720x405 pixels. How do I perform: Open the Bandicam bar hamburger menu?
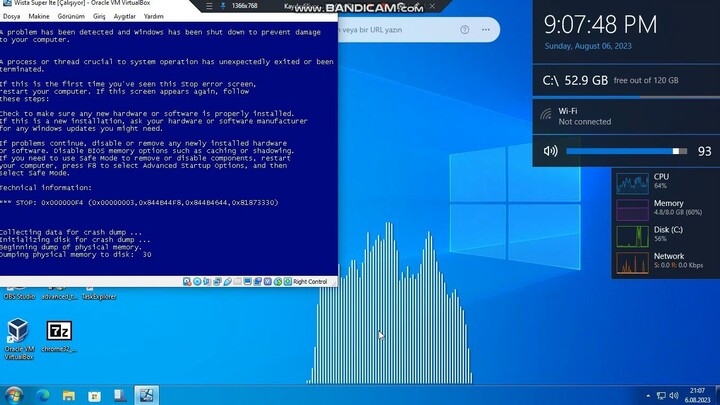209,6
